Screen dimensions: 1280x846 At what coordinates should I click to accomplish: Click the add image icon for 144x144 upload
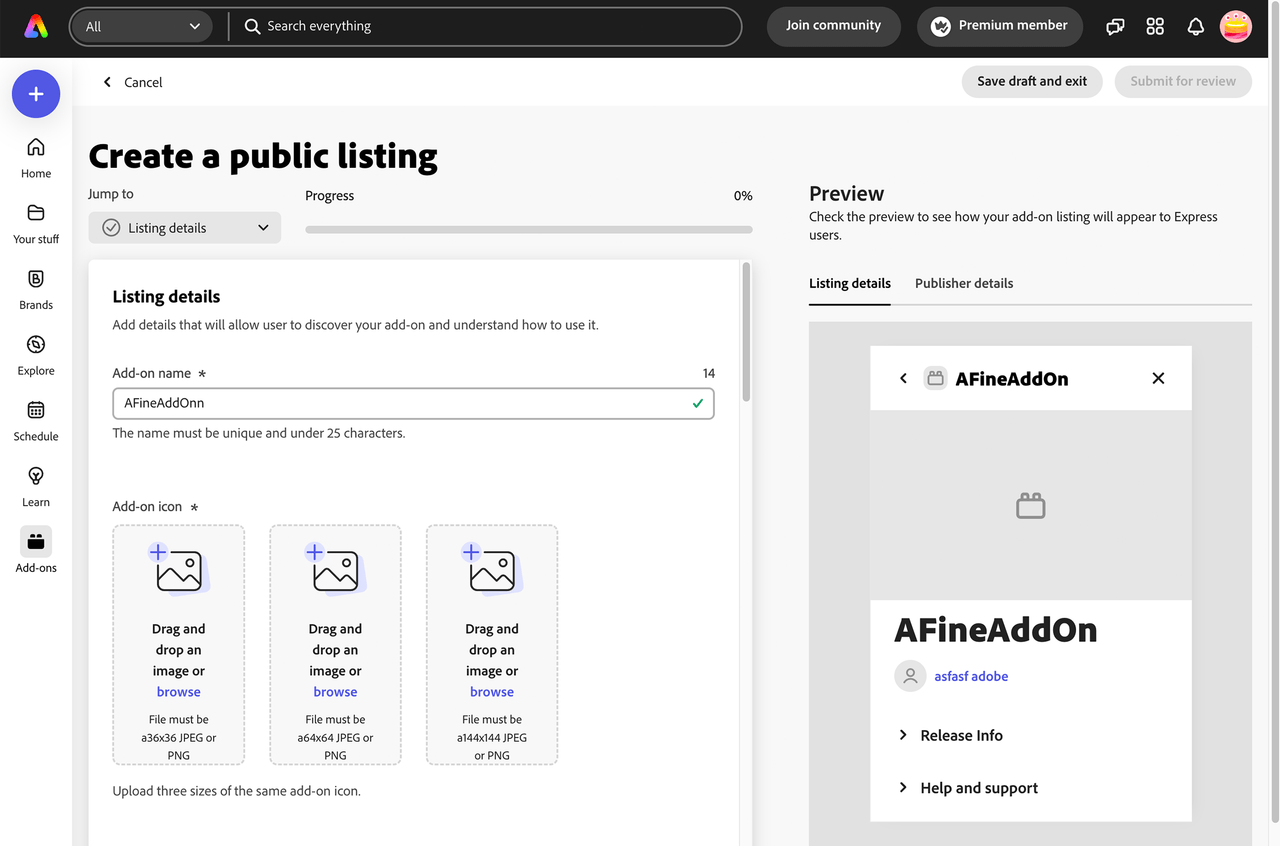click(x=492, y=569)
